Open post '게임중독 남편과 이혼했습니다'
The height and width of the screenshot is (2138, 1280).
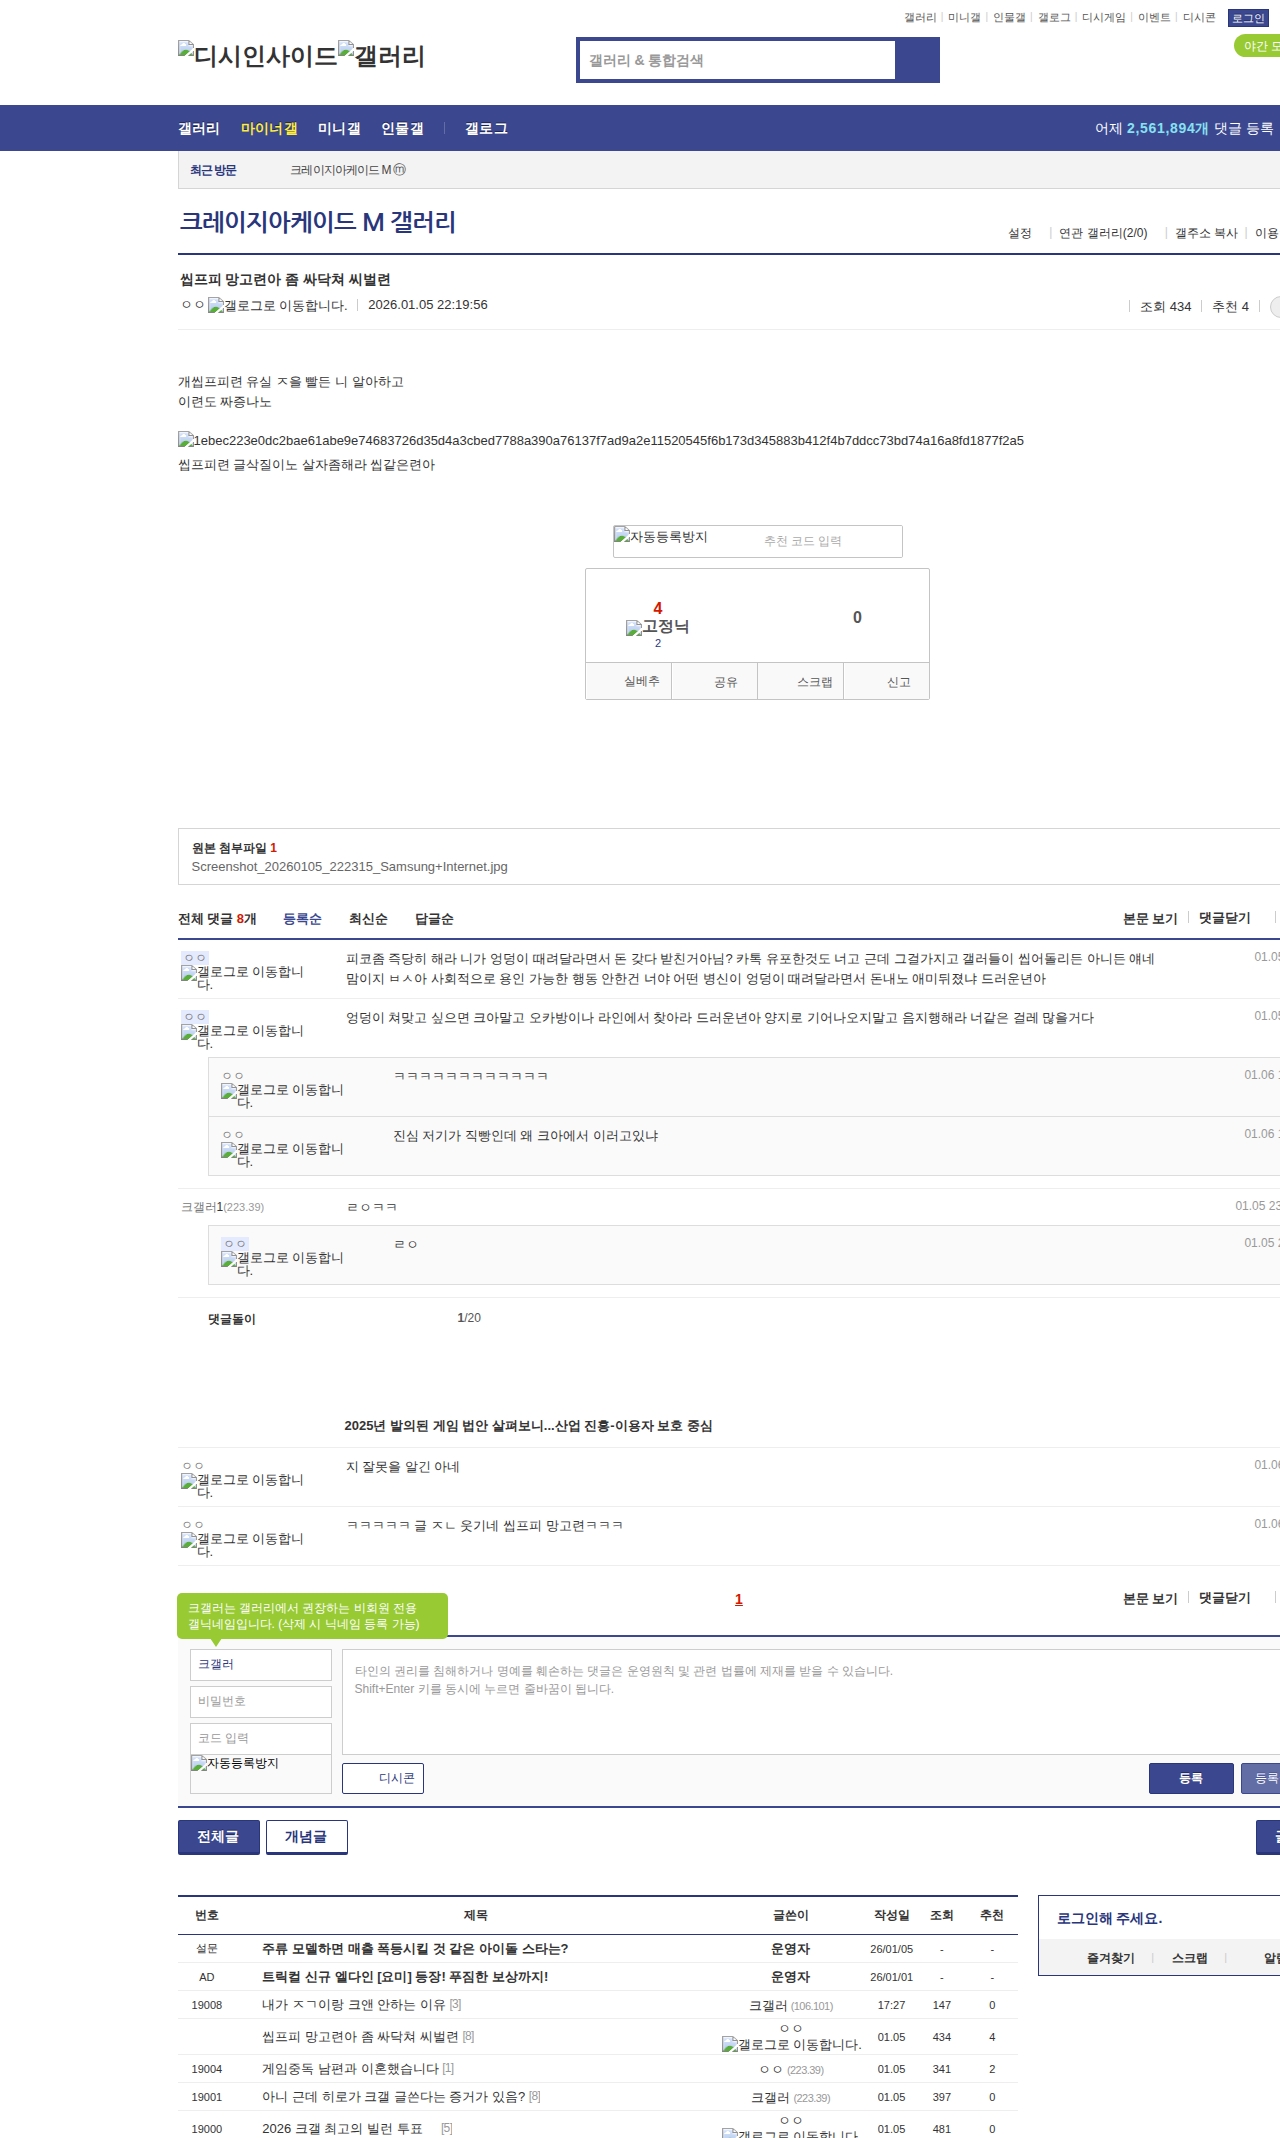(x=351, y=2069)
